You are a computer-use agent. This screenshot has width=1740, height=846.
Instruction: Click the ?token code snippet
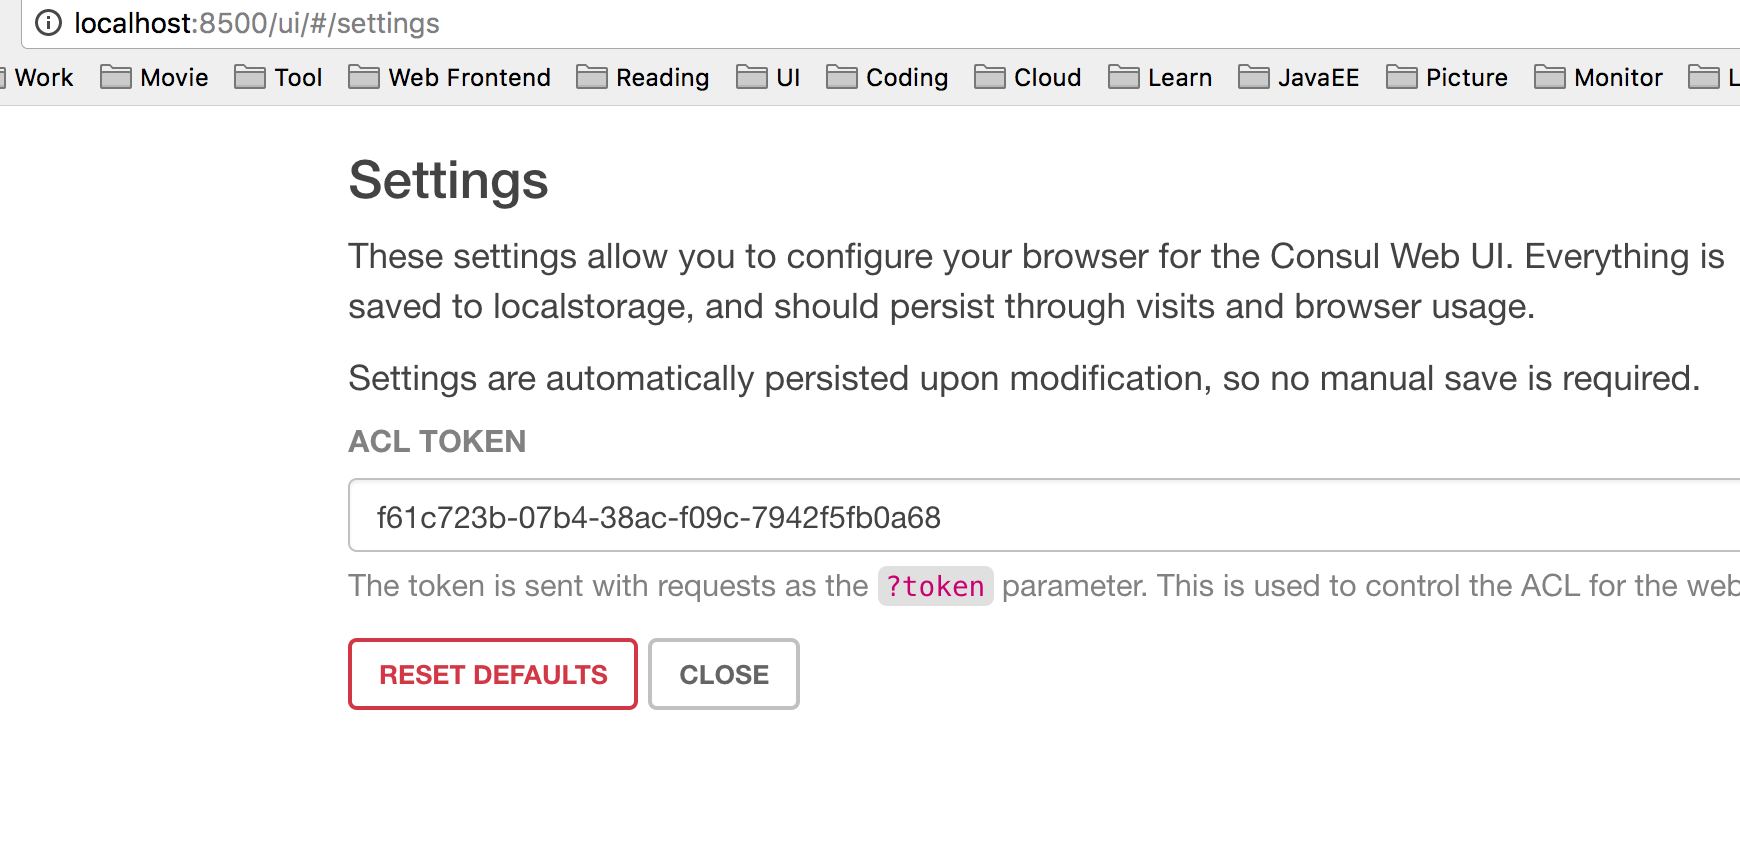click(x=935, y=586)
